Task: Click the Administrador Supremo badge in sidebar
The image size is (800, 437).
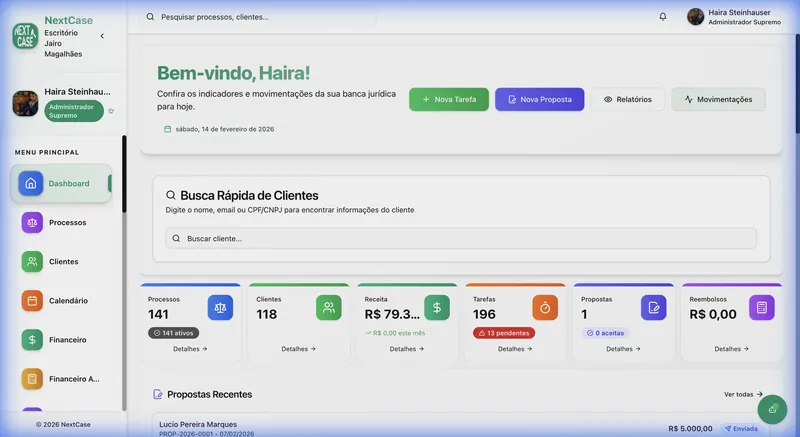Action: (74, 111)
